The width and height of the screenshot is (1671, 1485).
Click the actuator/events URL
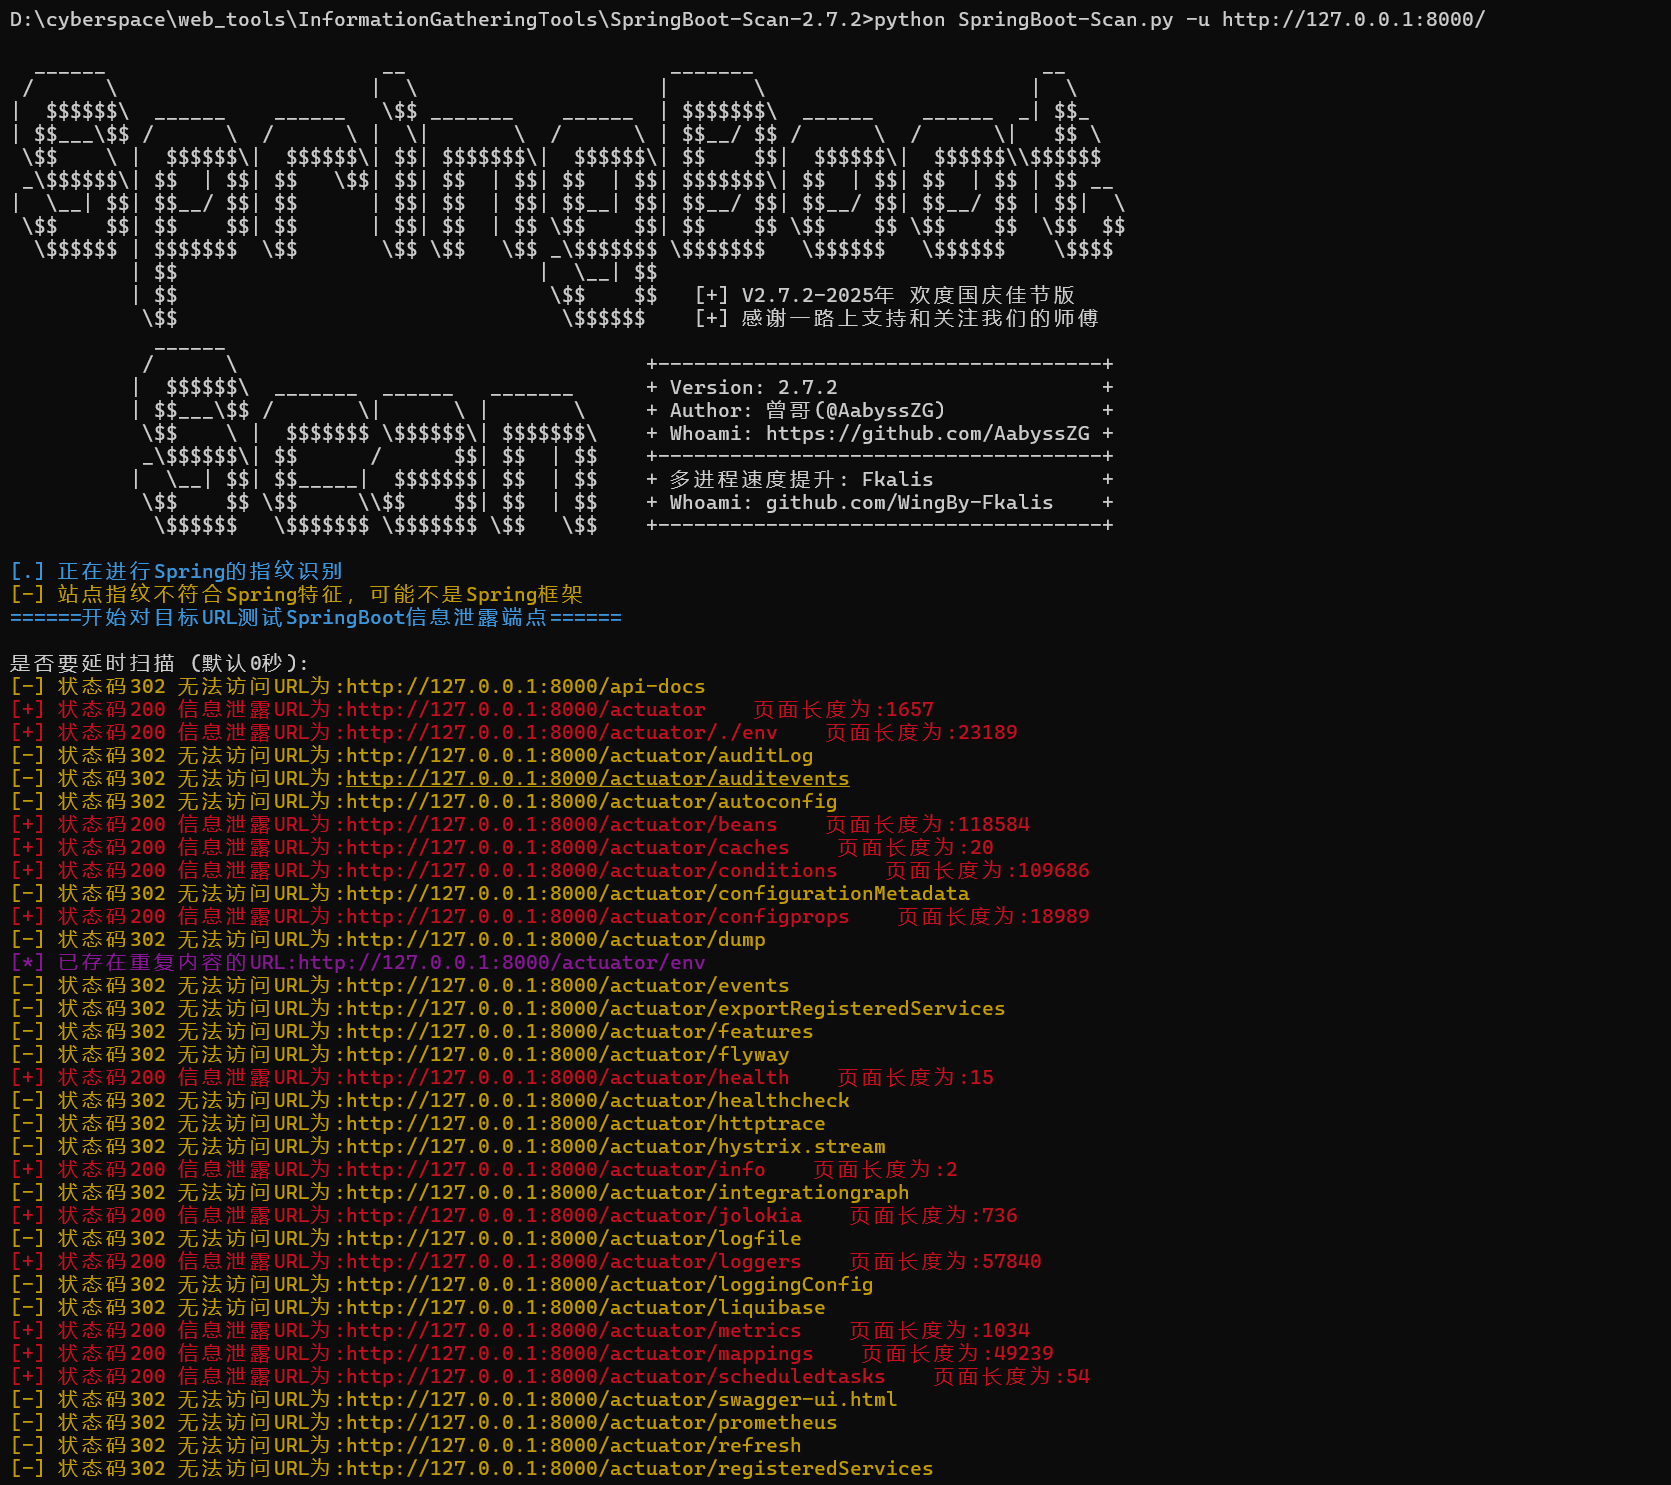[567, 985]
